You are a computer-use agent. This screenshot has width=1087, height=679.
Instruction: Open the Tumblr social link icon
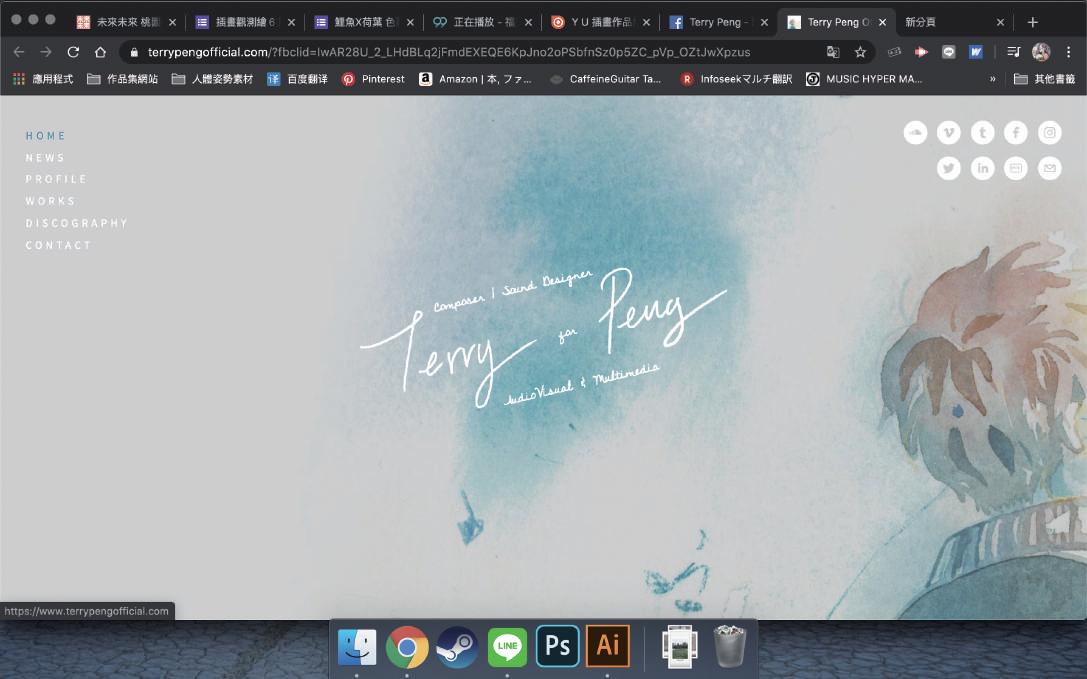[x=982, y=132]
